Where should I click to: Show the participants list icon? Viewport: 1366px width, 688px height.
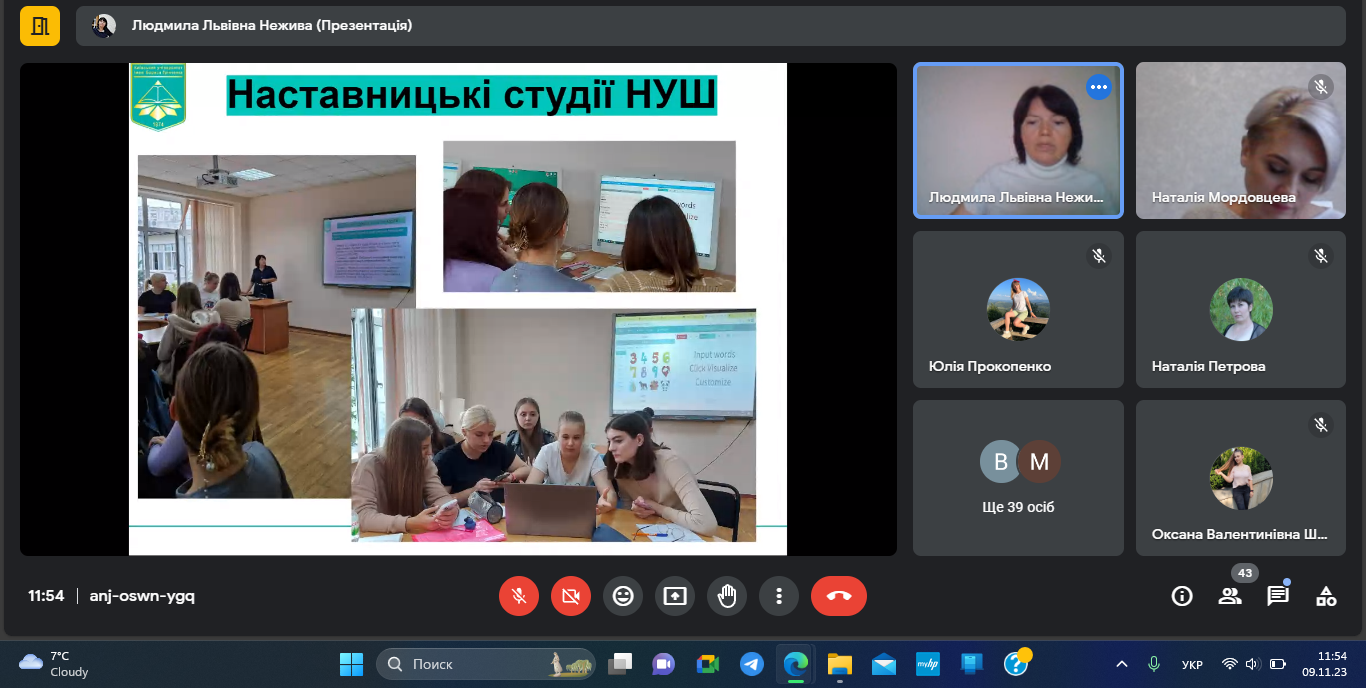(1230, 597)
